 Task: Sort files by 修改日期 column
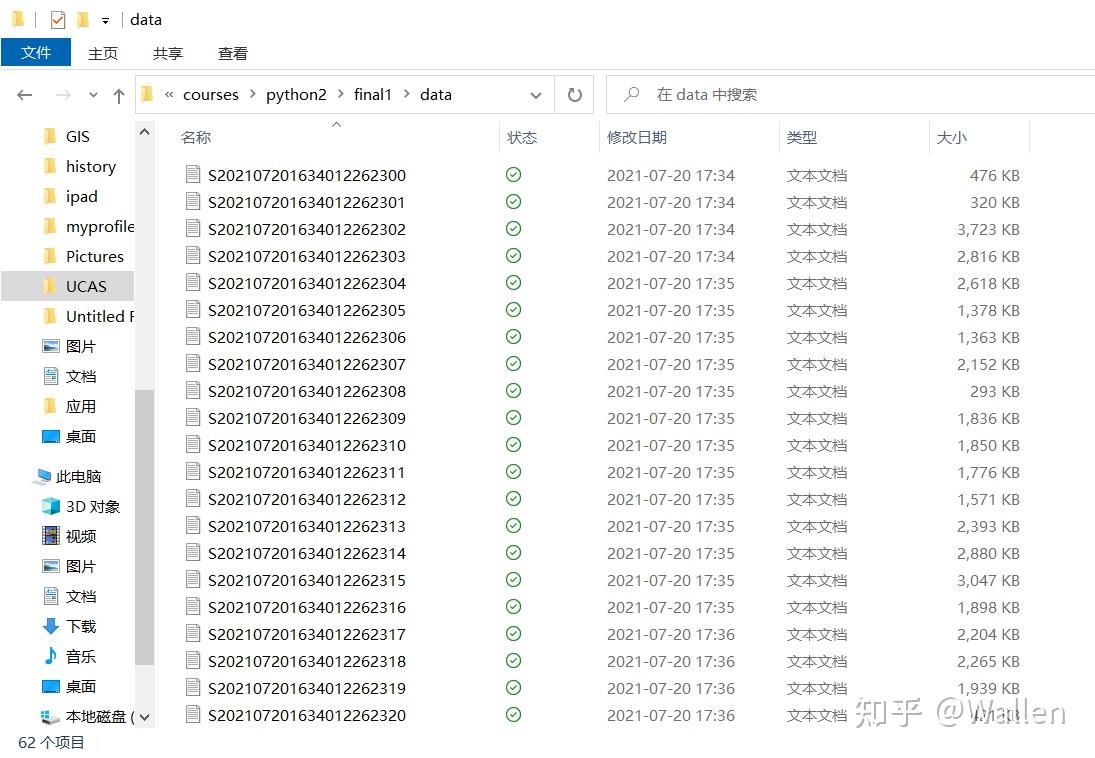point(637,137)
